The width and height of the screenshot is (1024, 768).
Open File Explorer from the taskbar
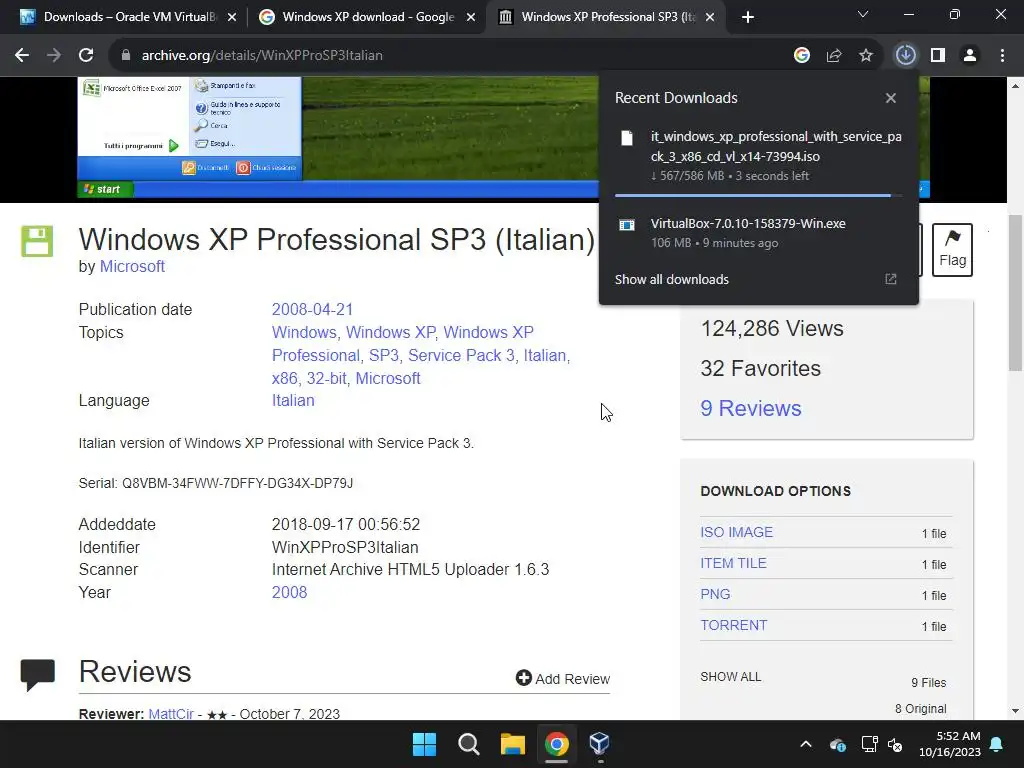513,744
